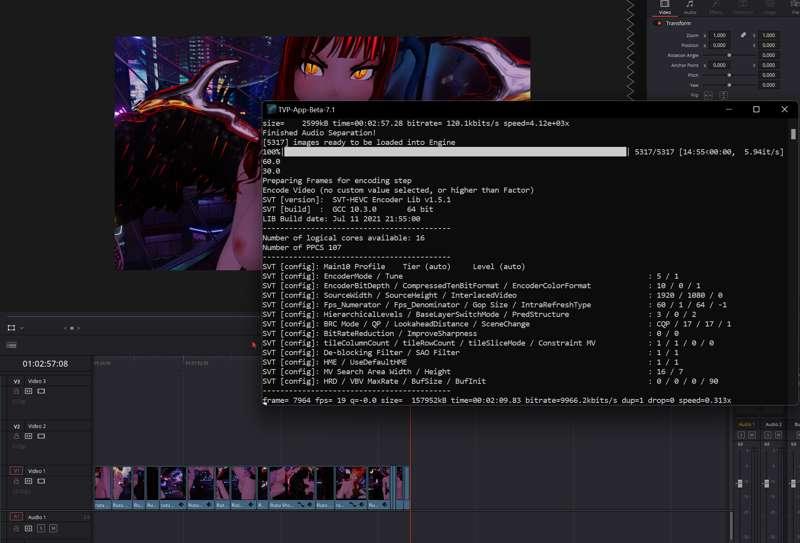Open the Audio tab in the Inspector
800x543 pixels.
(690, 7)
